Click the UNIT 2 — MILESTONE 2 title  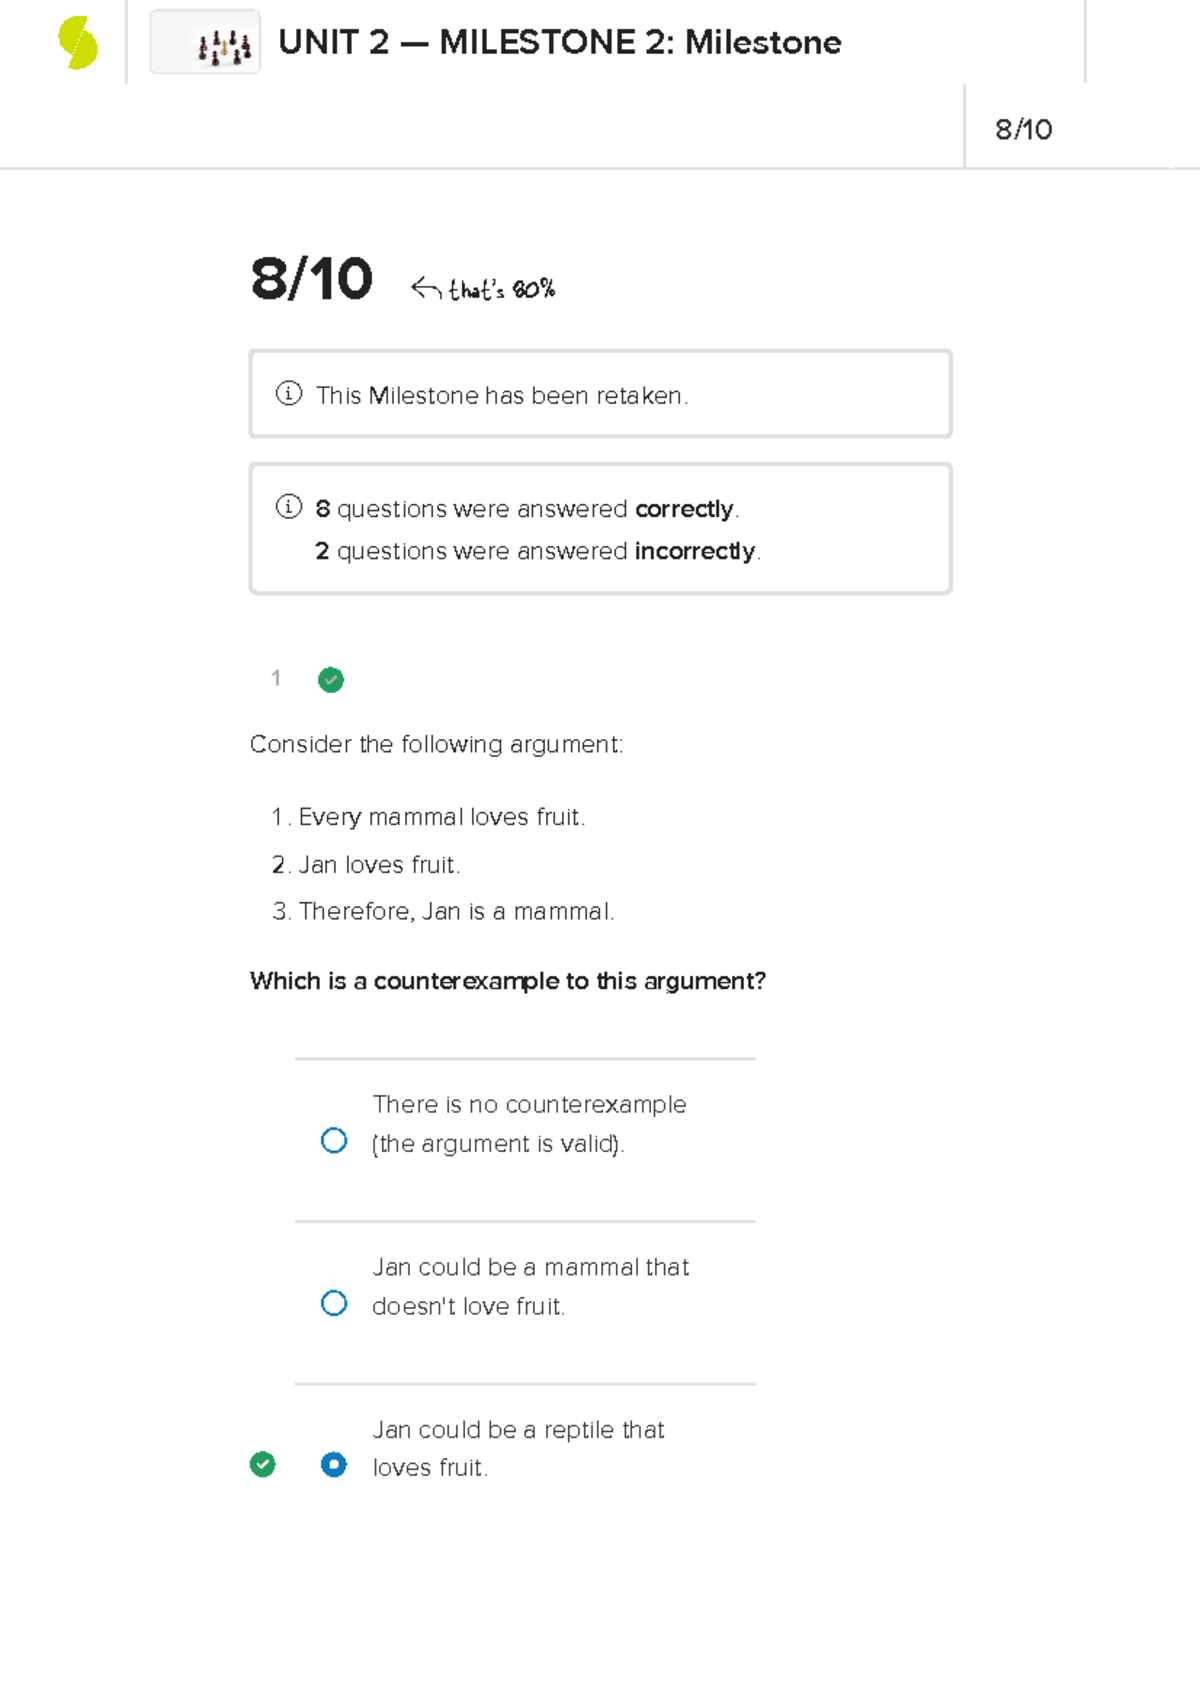(560, 43)
